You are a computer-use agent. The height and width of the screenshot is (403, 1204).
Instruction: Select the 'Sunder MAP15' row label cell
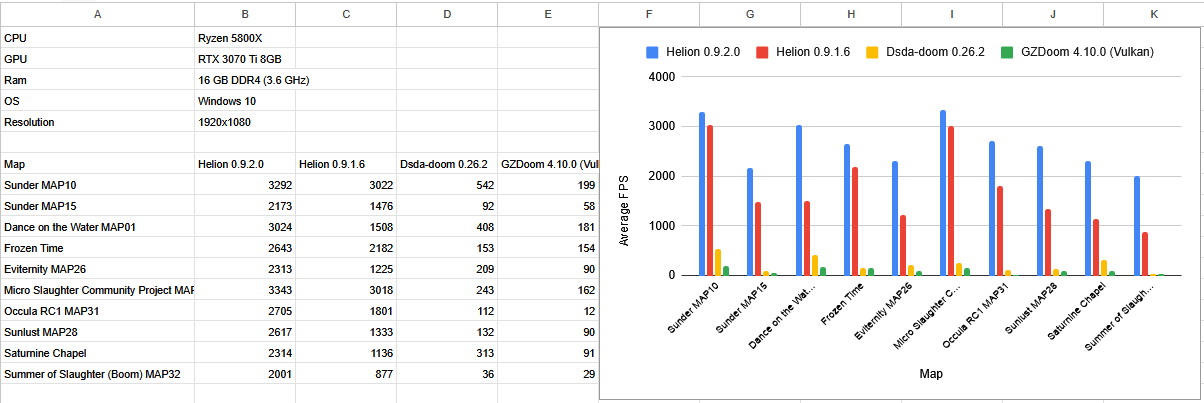(97, 205)
